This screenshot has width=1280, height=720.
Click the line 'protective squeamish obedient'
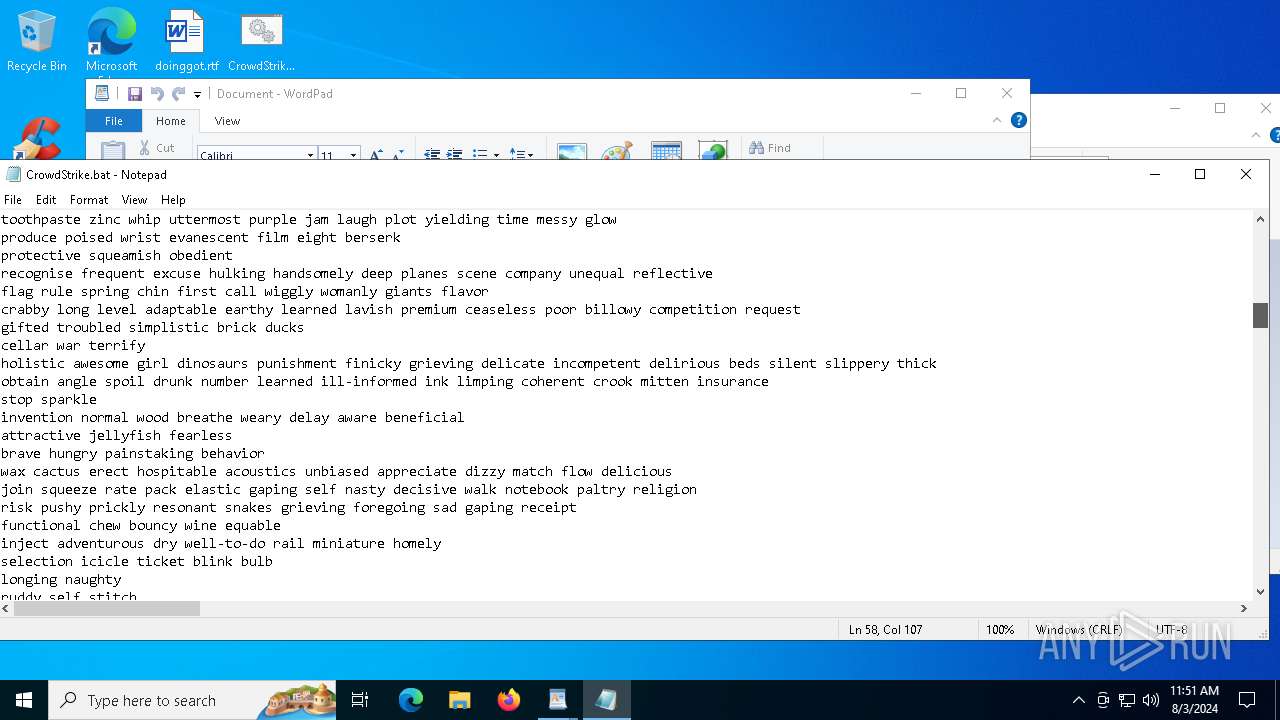[117, 255]
